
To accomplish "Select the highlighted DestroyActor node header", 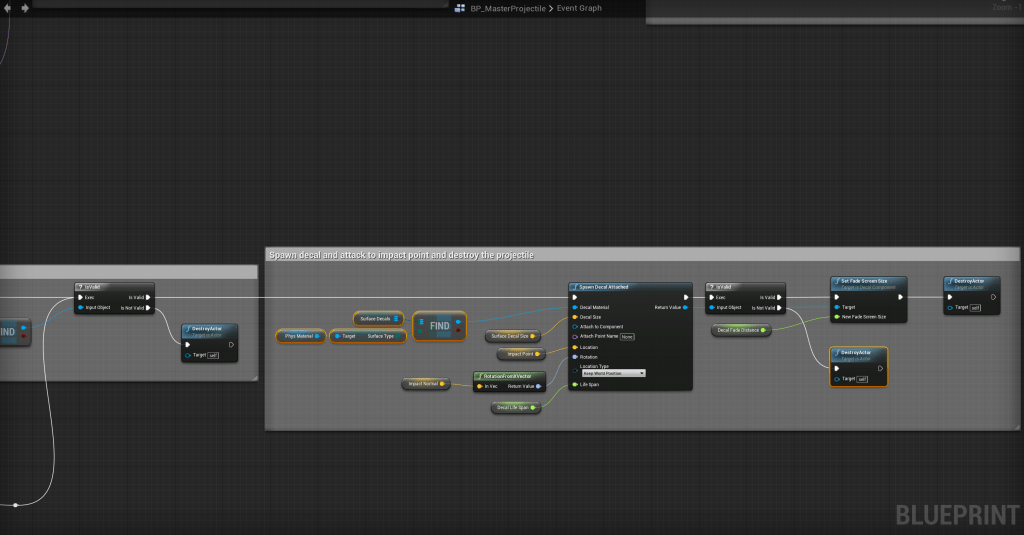I will (858, 354).
